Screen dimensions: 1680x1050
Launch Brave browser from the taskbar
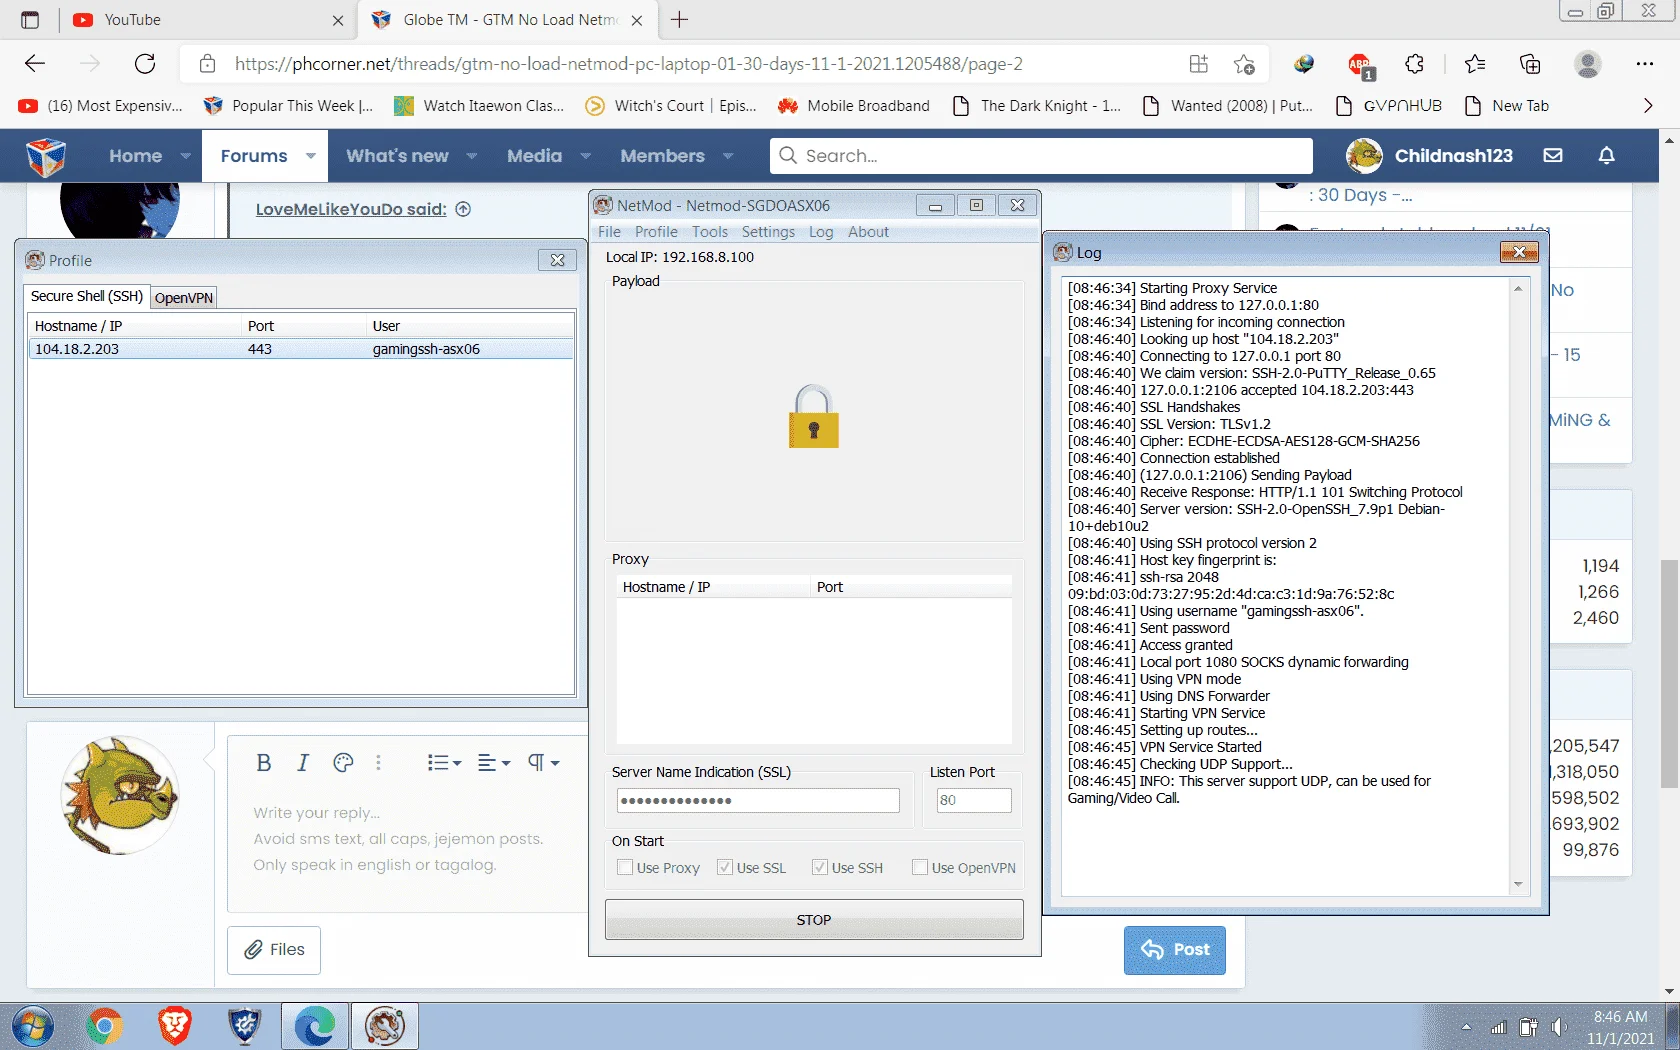(174, 1027)
